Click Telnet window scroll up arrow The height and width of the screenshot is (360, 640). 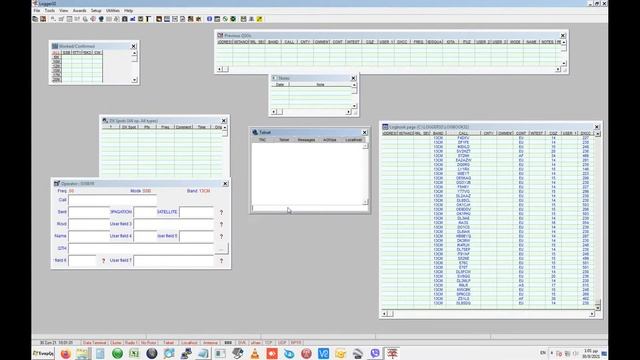click(365, 146)
